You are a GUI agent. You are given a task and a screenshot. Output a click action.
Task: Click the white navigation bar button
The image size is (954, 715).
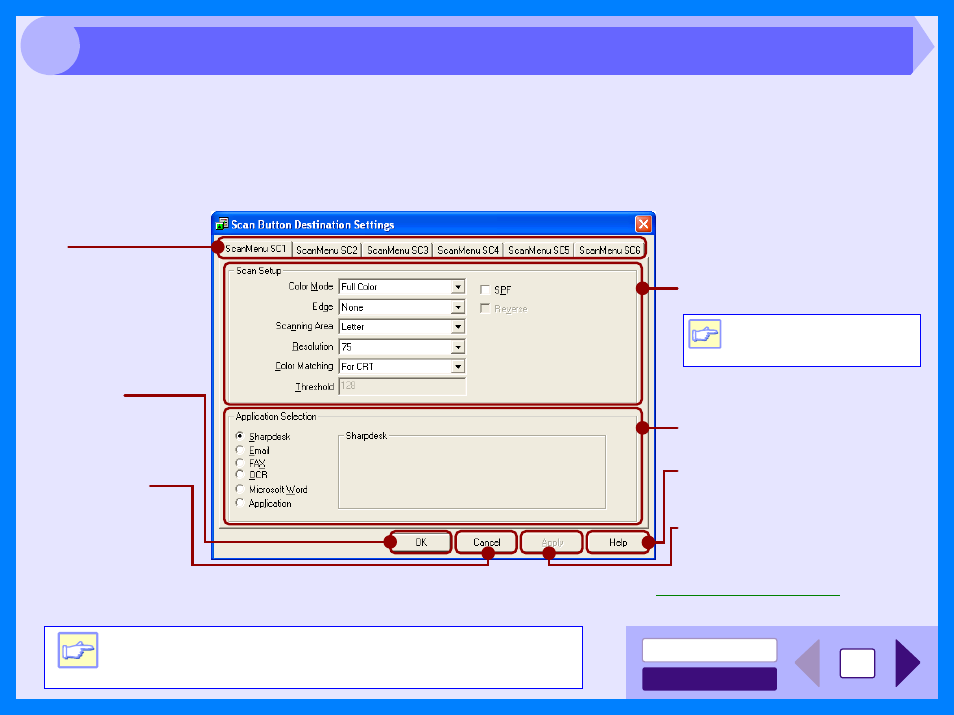pos(709,650)
